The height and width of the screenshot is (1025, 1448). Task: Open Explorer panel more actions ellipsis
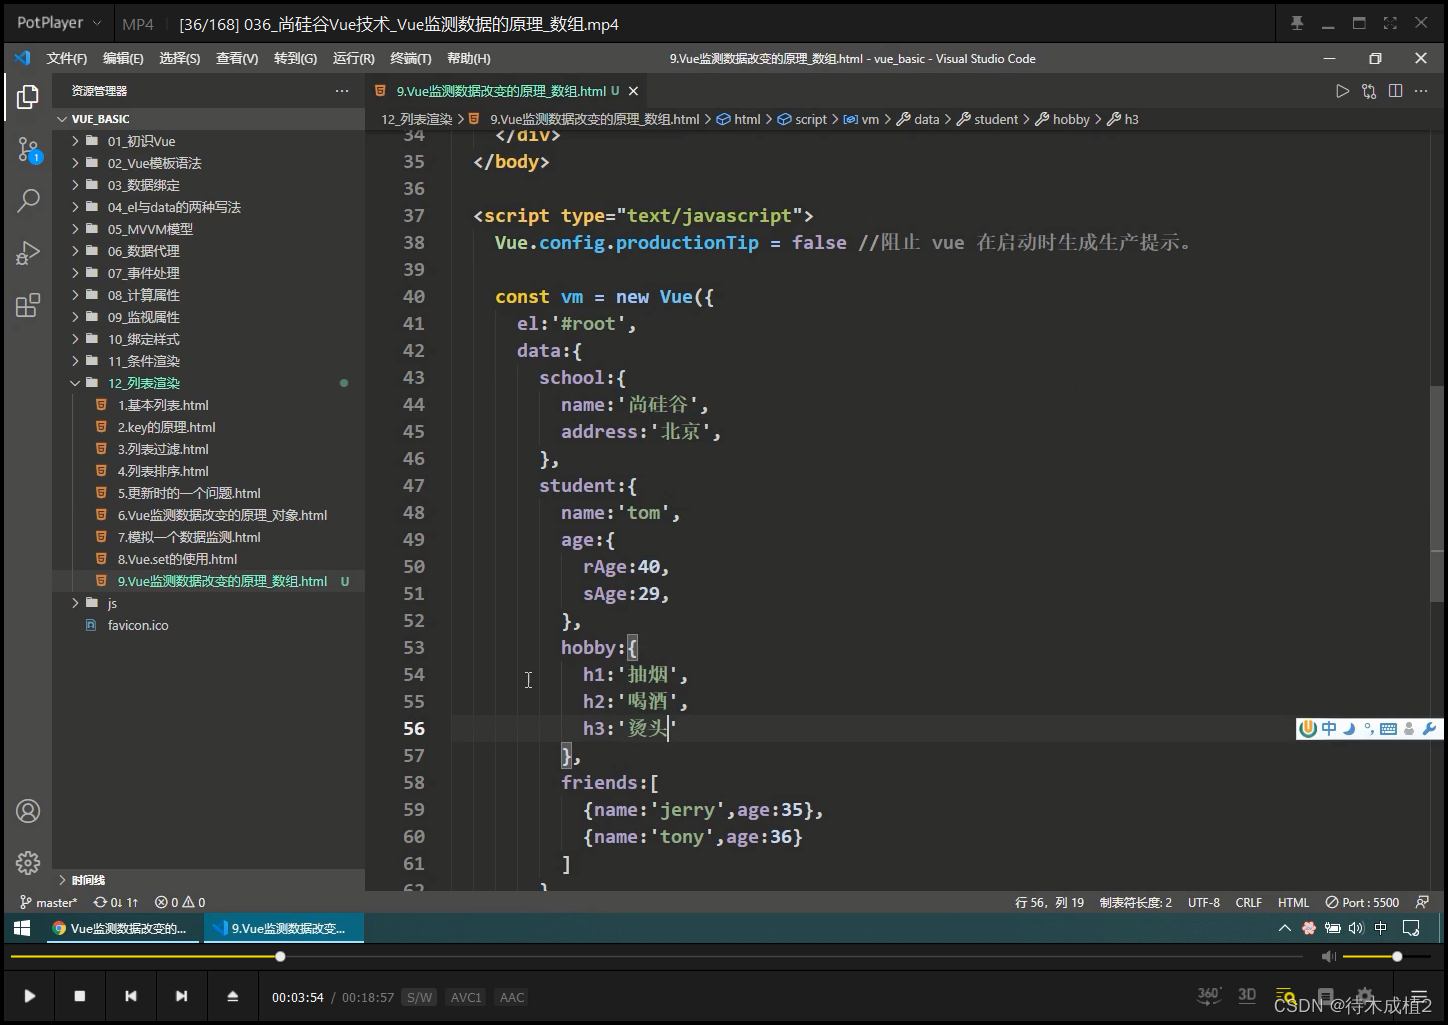pyautogui.click(x=342, y=91)
